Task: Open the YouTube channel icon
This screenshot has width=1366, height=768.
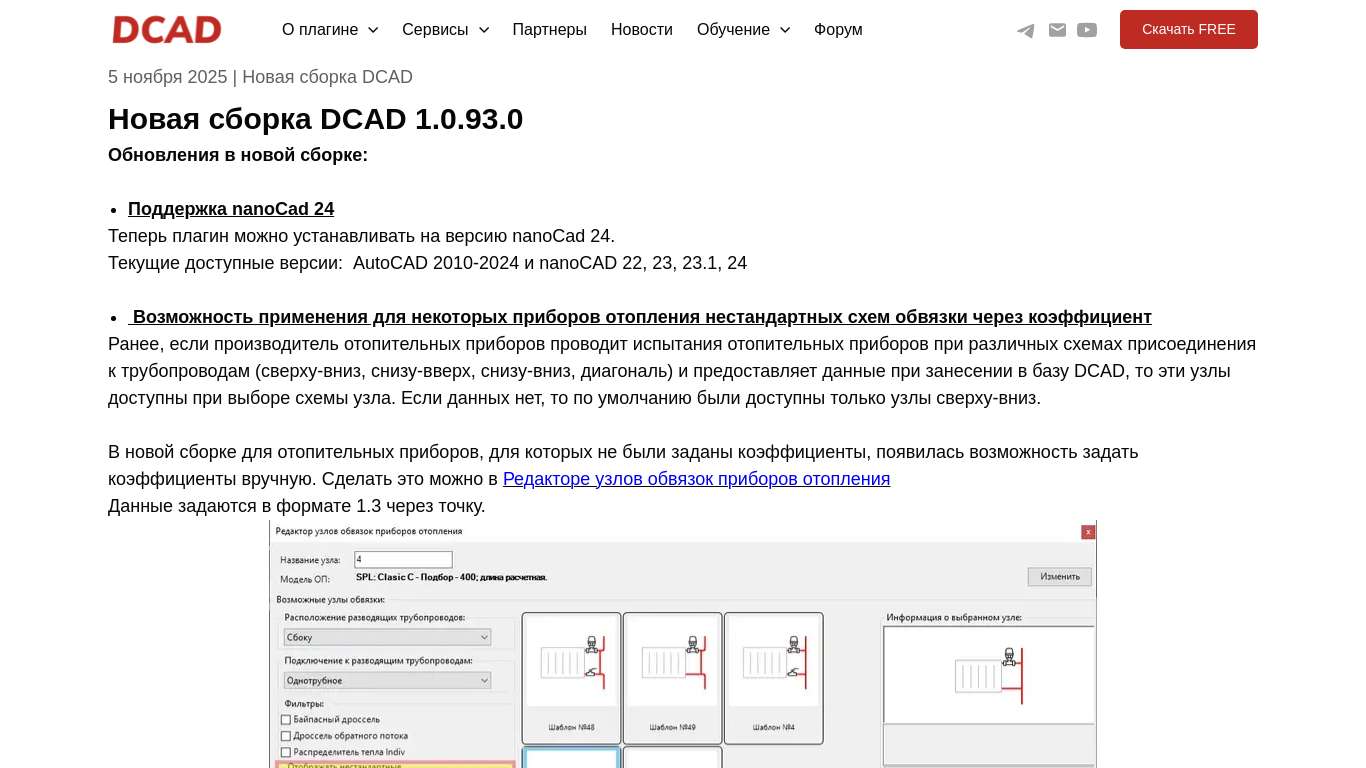Action: pyautogui.click(x=1087, y=30)
